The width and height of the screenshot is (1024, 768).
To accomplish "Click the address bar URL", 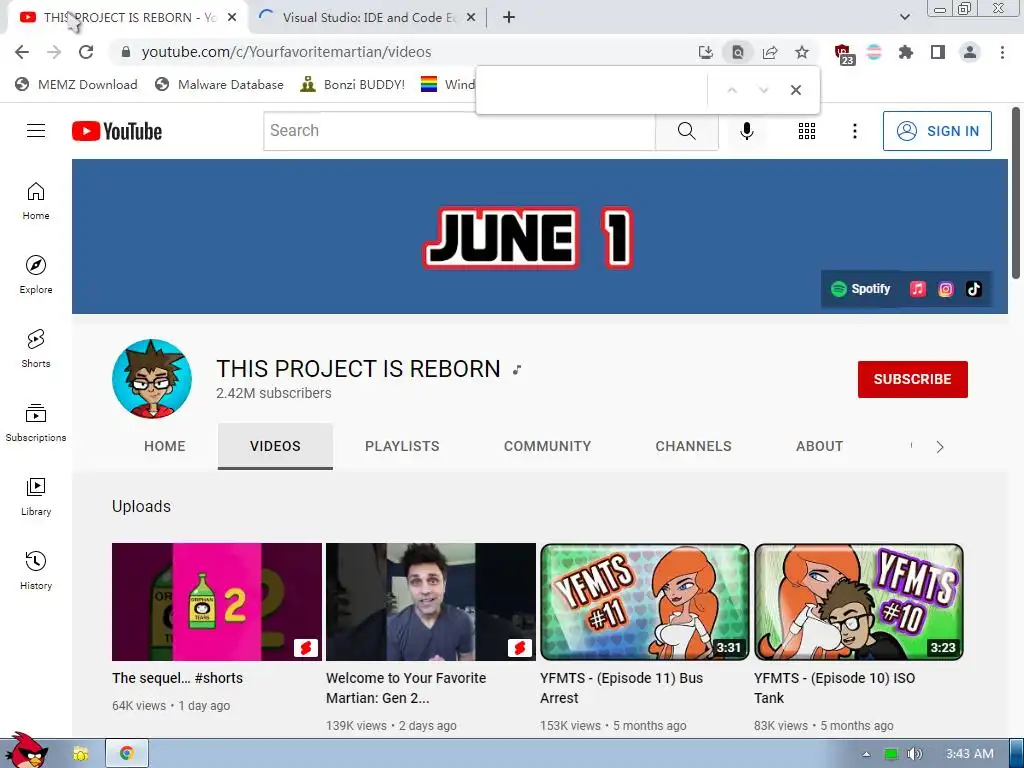I will pos(286,52).
